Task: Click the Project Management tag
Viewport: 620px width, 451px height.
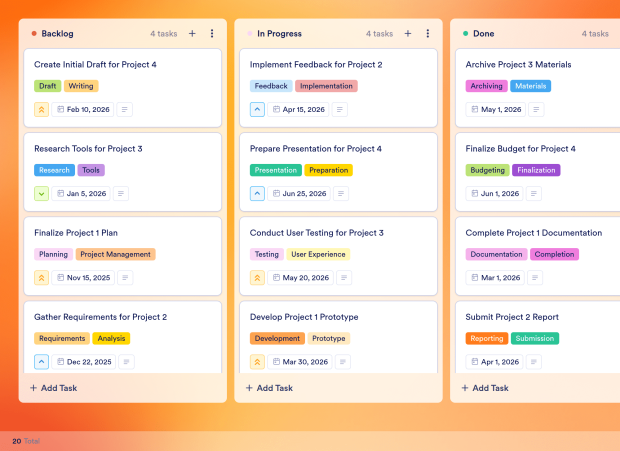Action: (115, 254)
